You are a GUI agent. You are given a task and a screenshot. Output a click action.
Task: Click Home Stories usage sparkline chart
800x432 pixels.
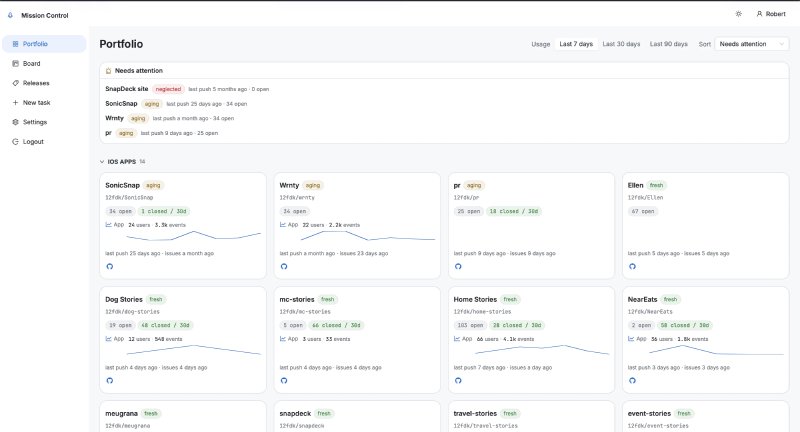pos(542,349)
